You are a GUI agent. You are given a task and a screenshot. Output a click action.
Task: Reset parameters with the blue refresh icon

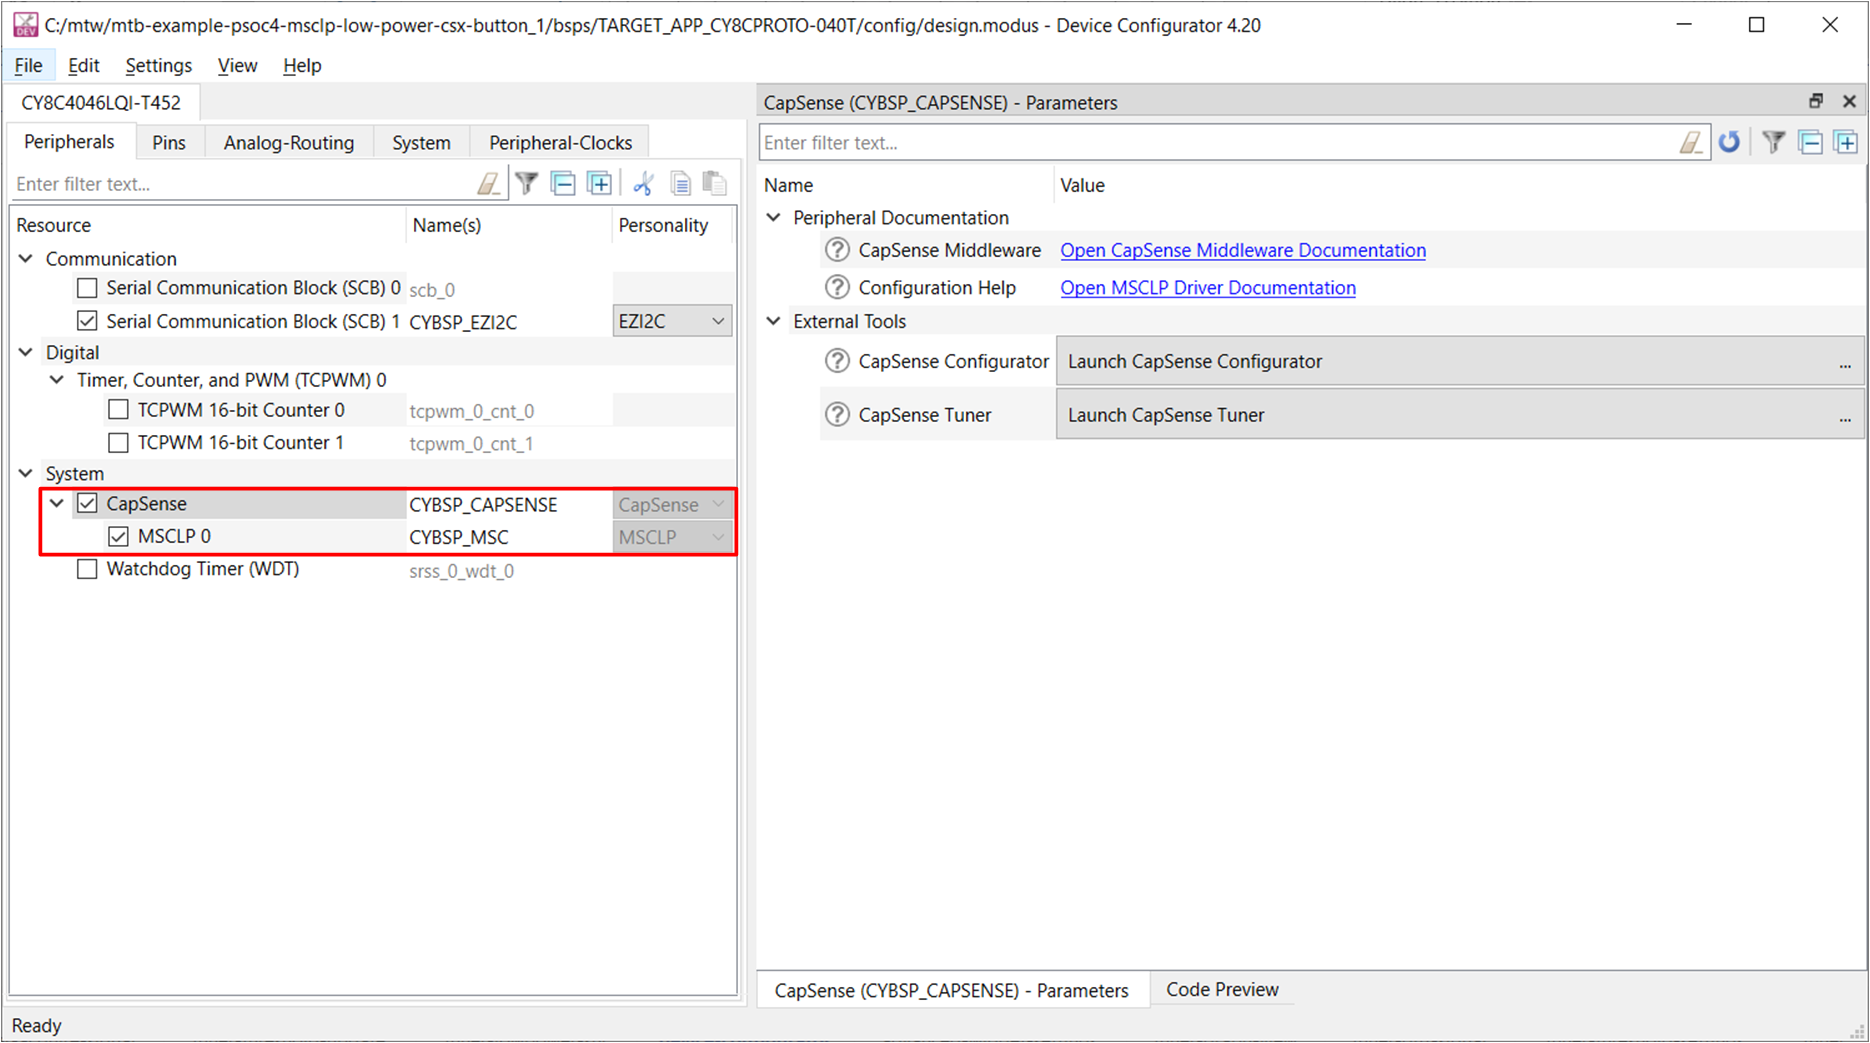tap(1729, 142)
